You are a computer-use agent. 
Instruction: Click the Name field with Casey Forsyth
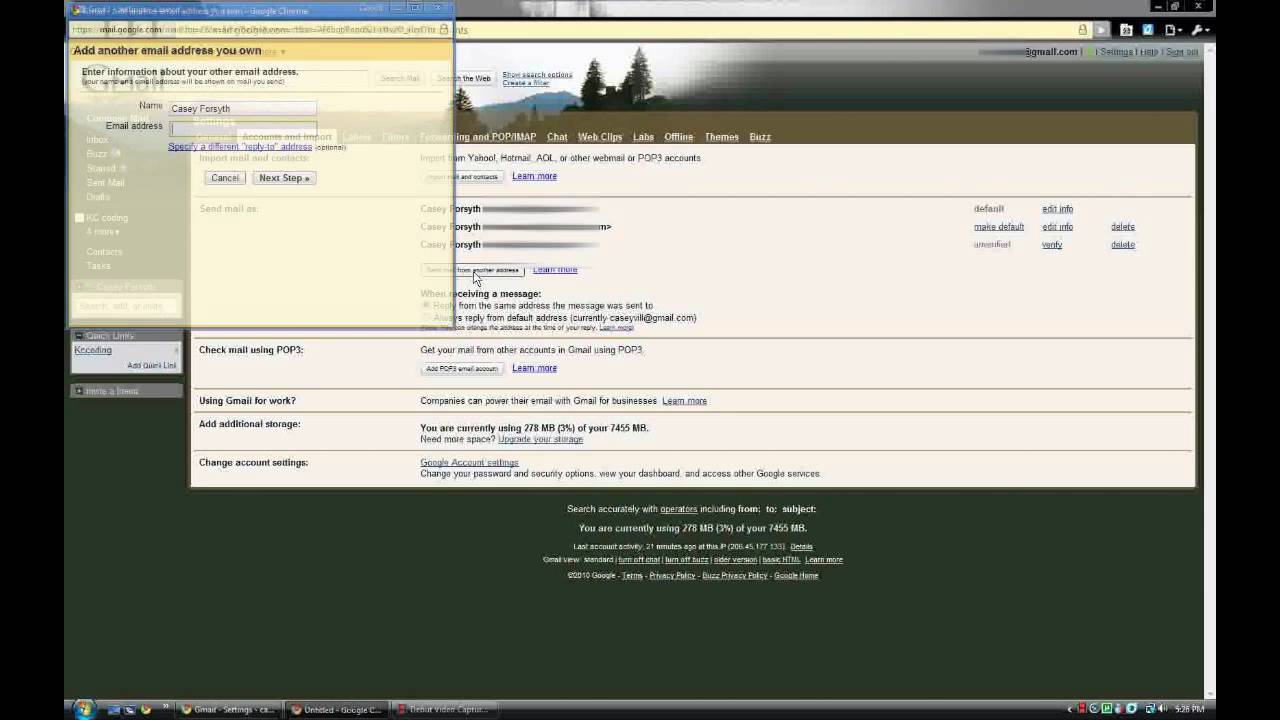(x=242, y=108)
